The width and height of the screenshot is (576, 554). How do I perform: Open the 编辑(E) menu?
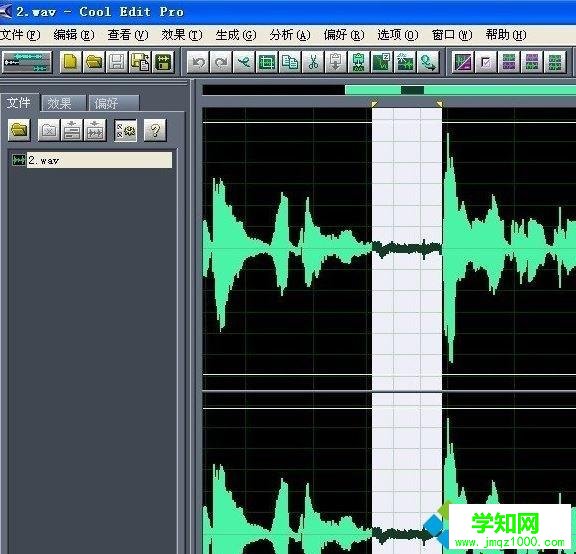[x=74, y=35]
